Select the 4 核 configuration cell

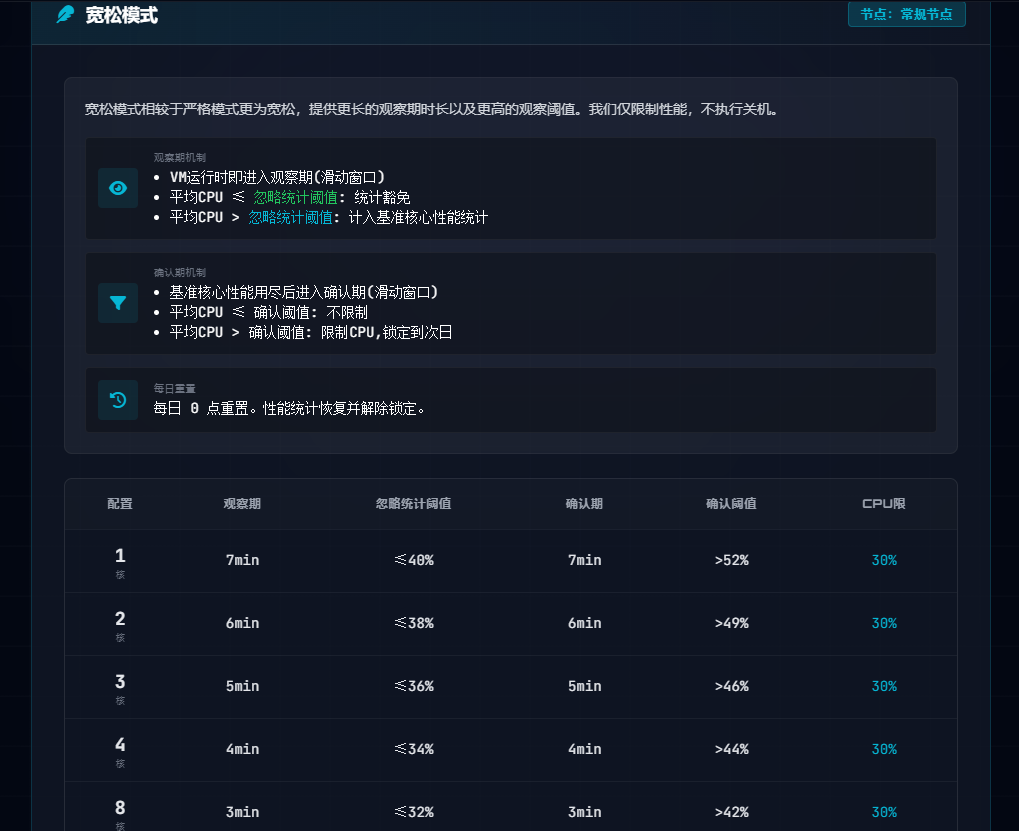click(x=120, y=750)
